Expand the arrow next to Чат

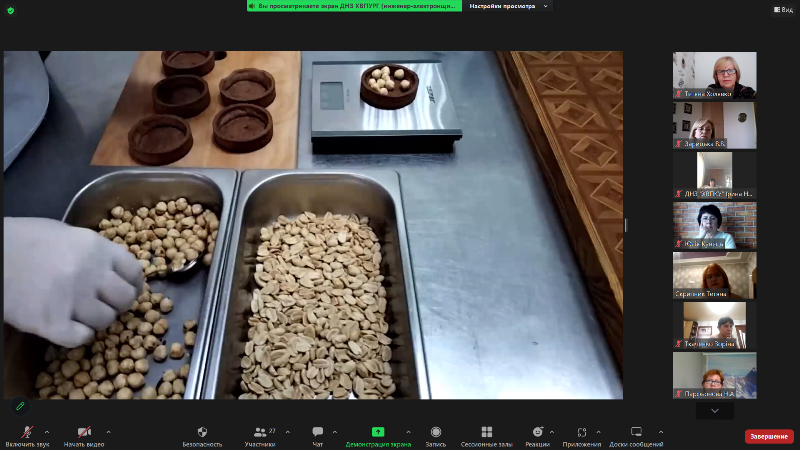pyautogui.click(x=335, y=432)
